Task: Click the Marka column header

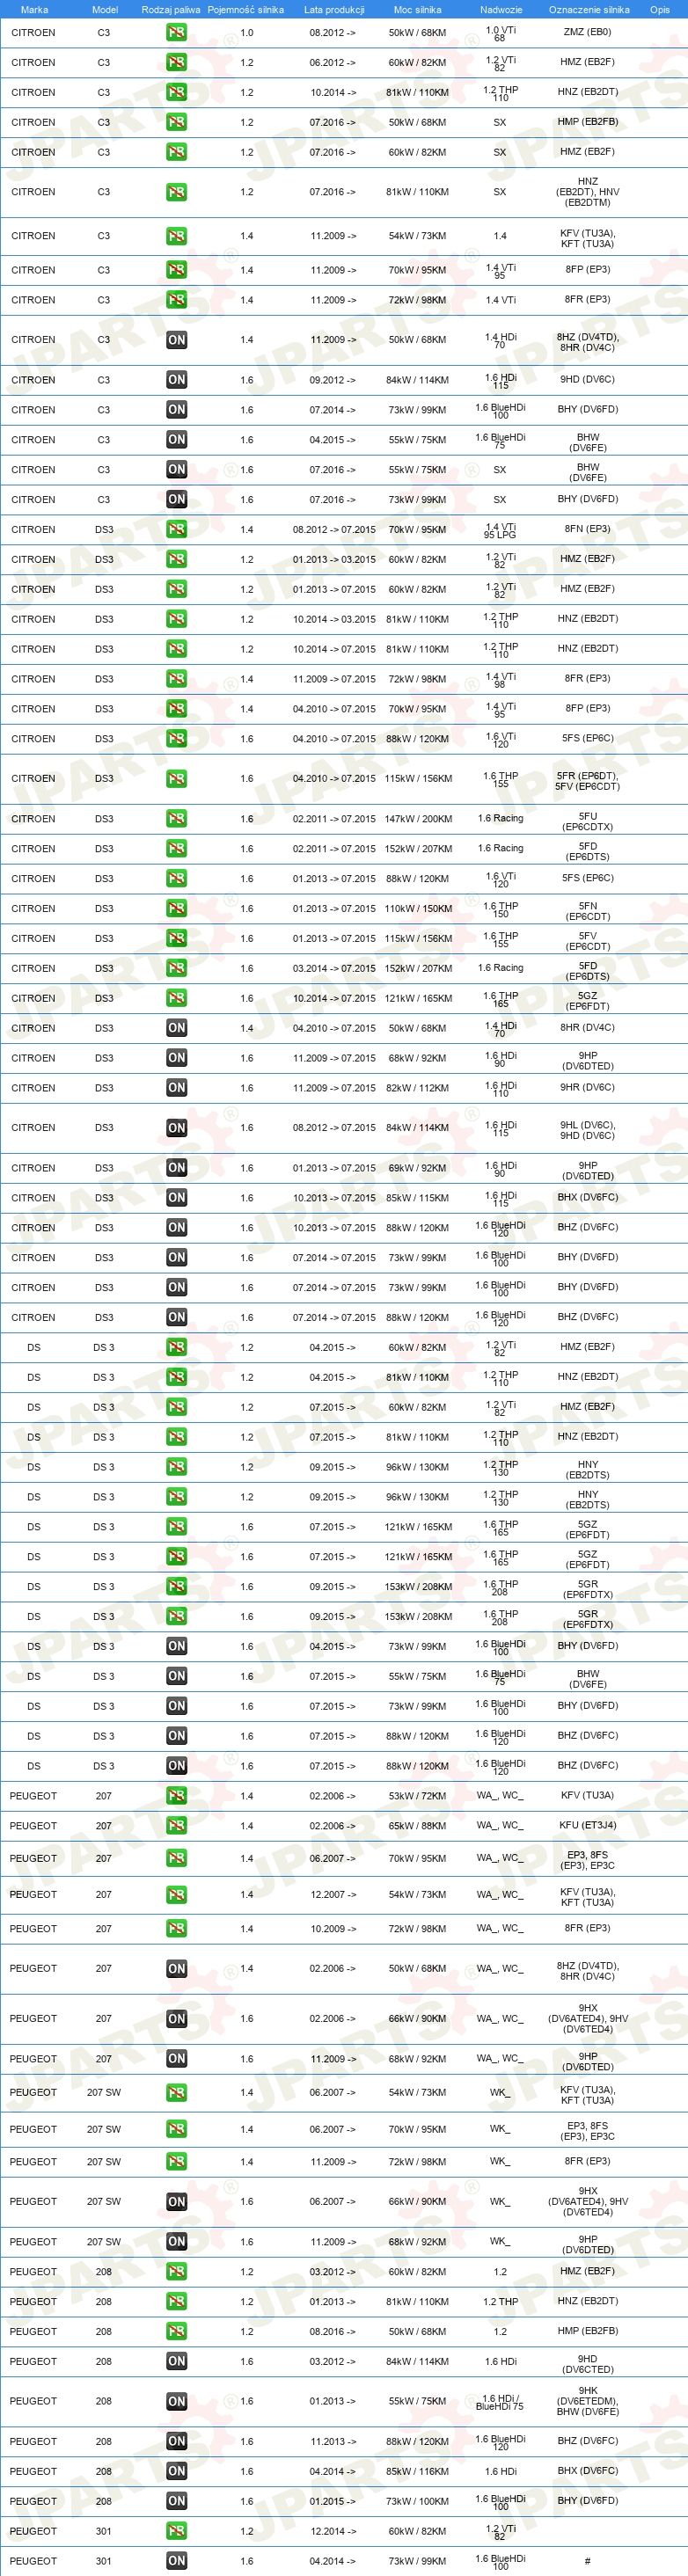Action: tap(34, 10)
